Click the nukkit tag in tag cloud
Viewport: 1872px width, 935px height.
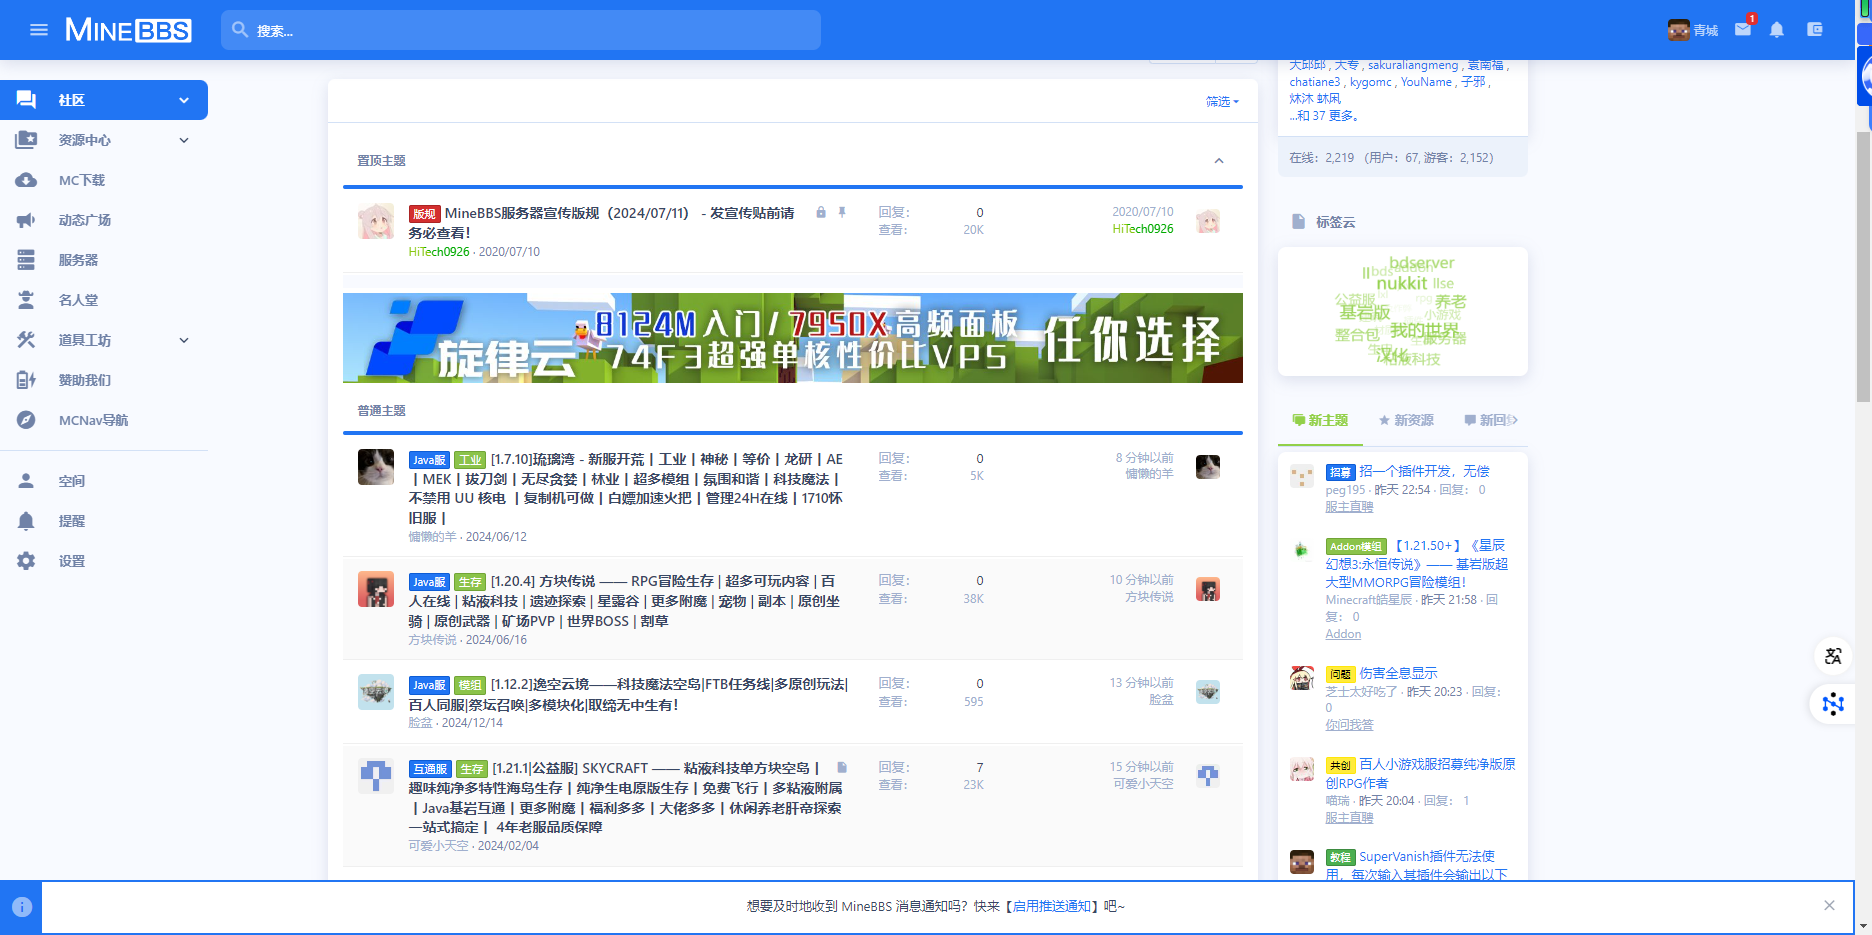tap(1402, 284)
